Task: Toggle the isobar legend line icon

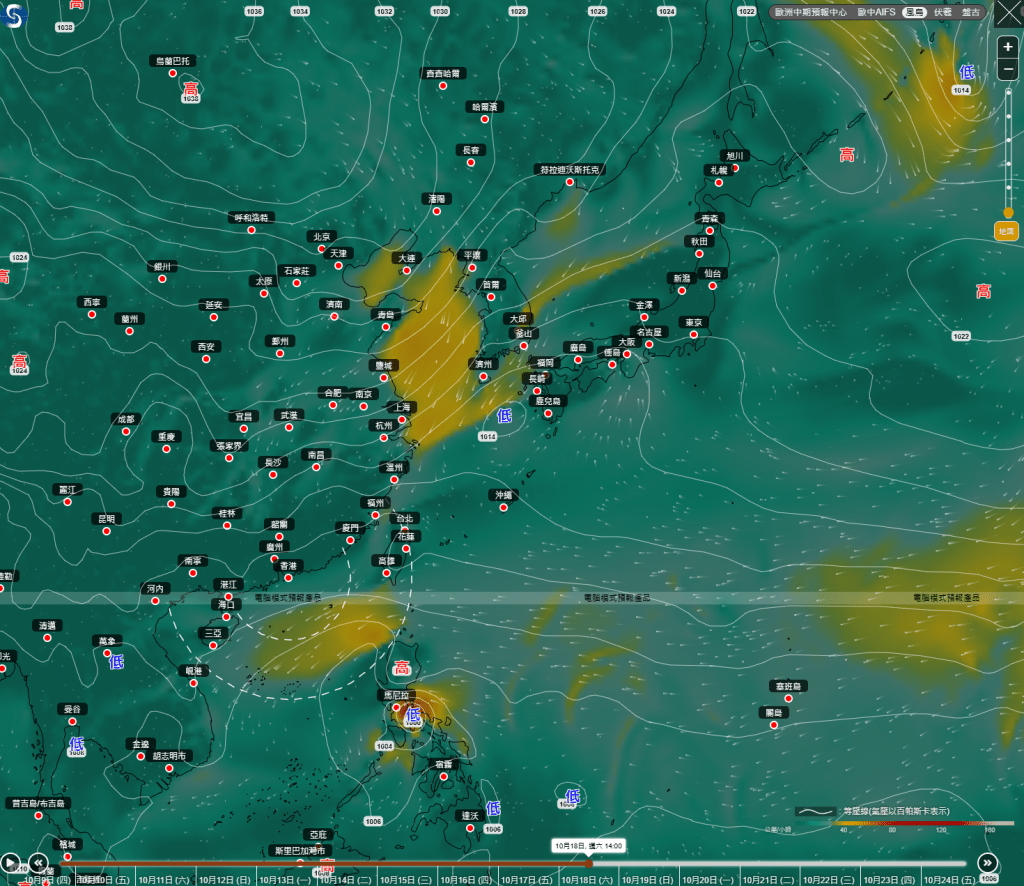Action: [815, 811]
